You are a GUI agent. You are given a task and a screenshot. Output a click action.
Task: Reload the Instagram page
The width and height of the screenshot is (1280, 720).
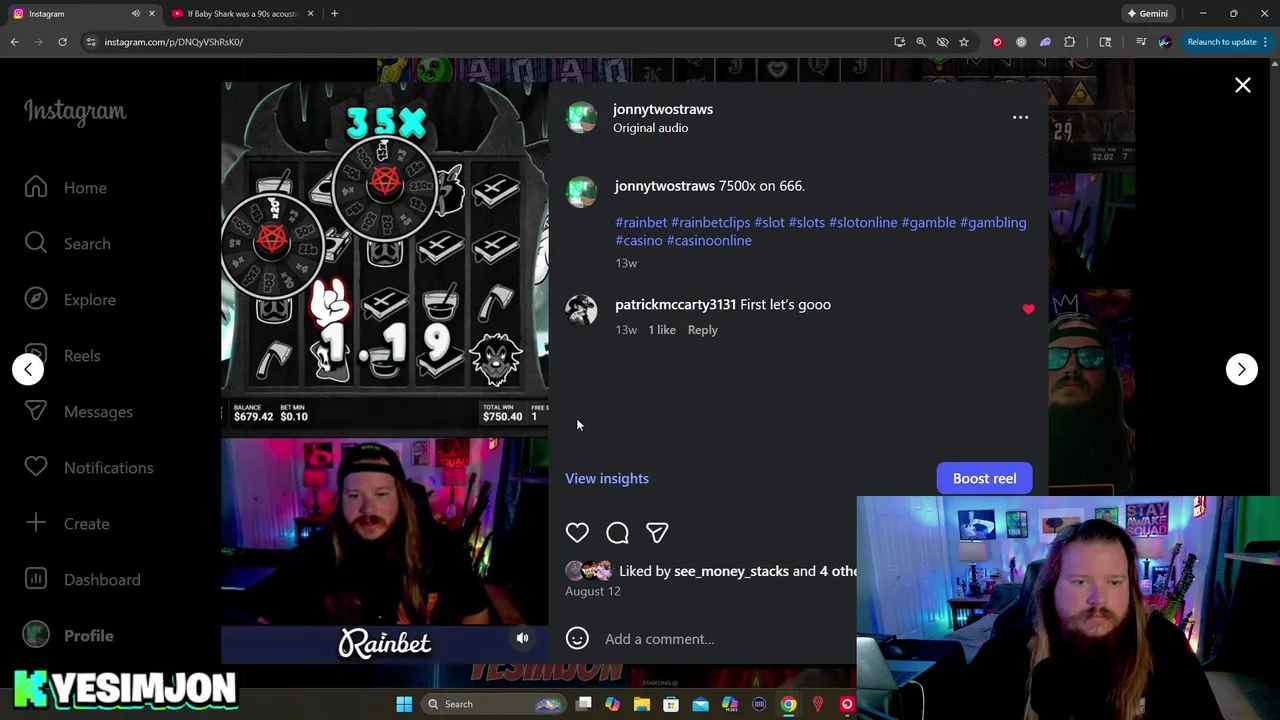[62, 42]
